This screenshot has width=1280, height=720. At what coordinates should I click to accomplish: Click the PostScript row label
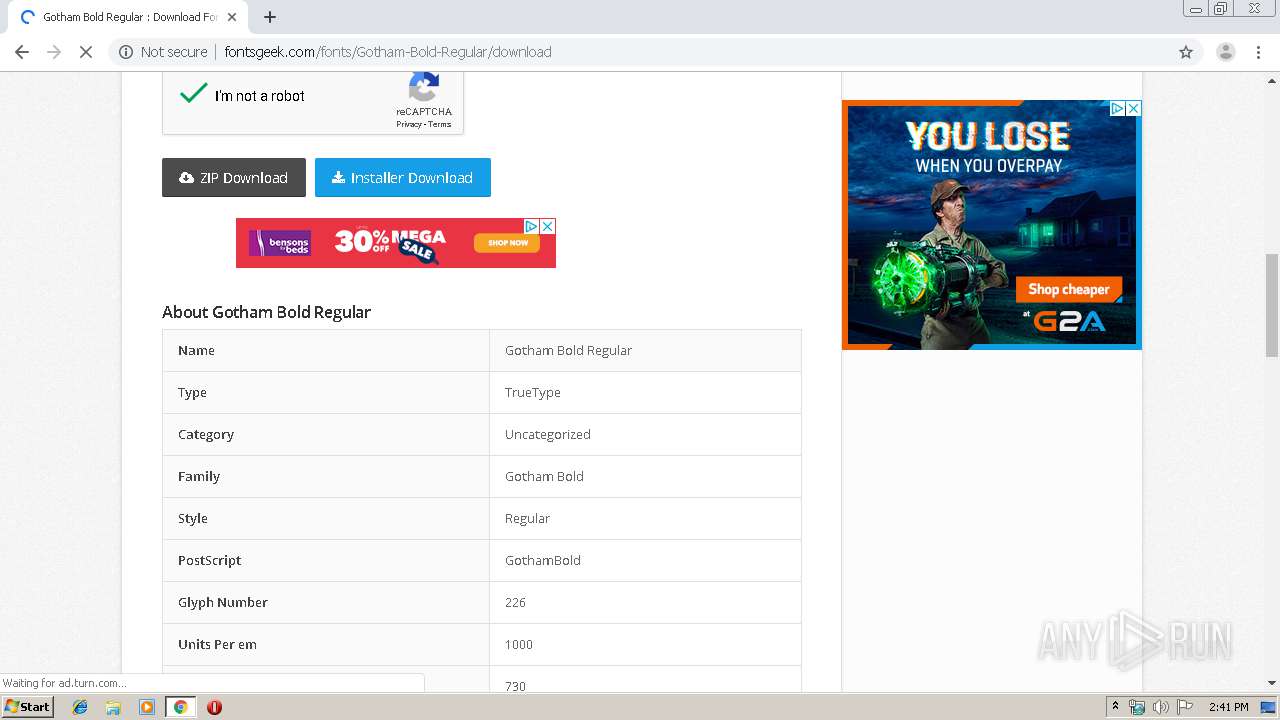[x=209, y=560]
